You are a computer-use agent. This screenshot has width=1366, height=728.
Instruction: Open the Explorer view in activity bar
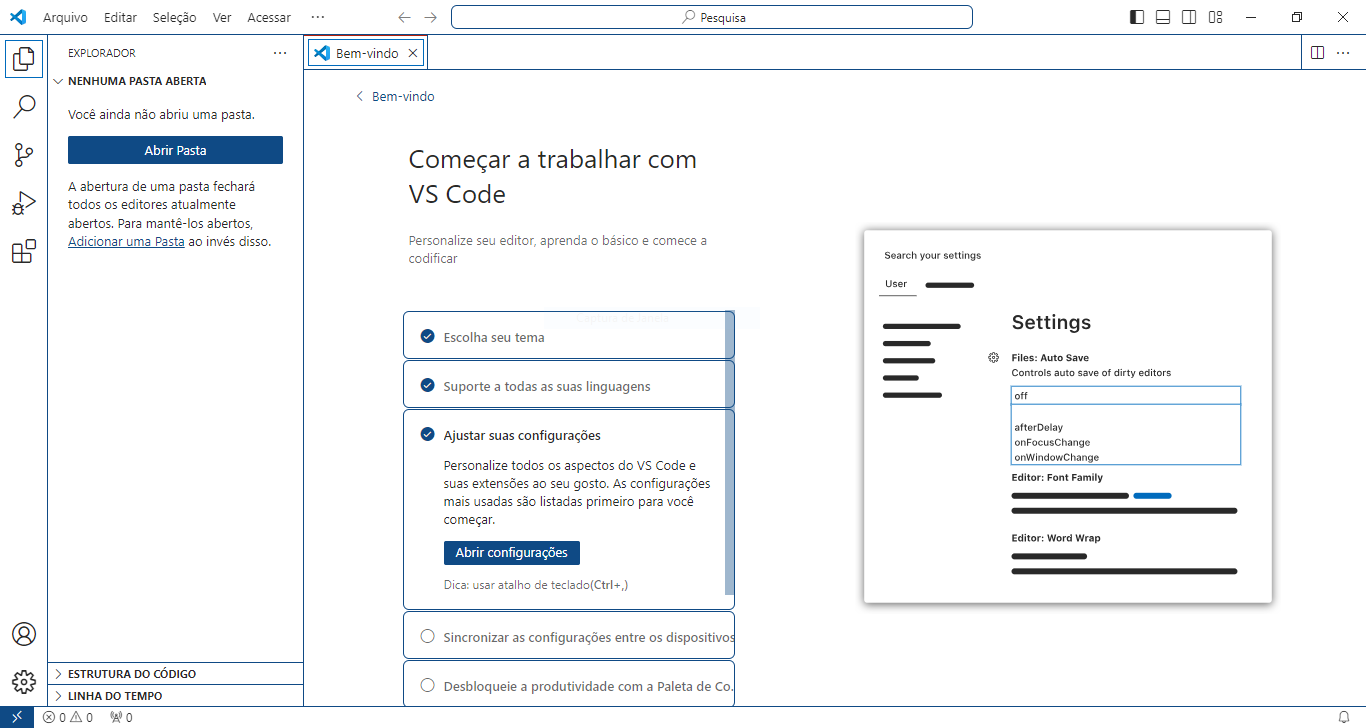[23, 60]
